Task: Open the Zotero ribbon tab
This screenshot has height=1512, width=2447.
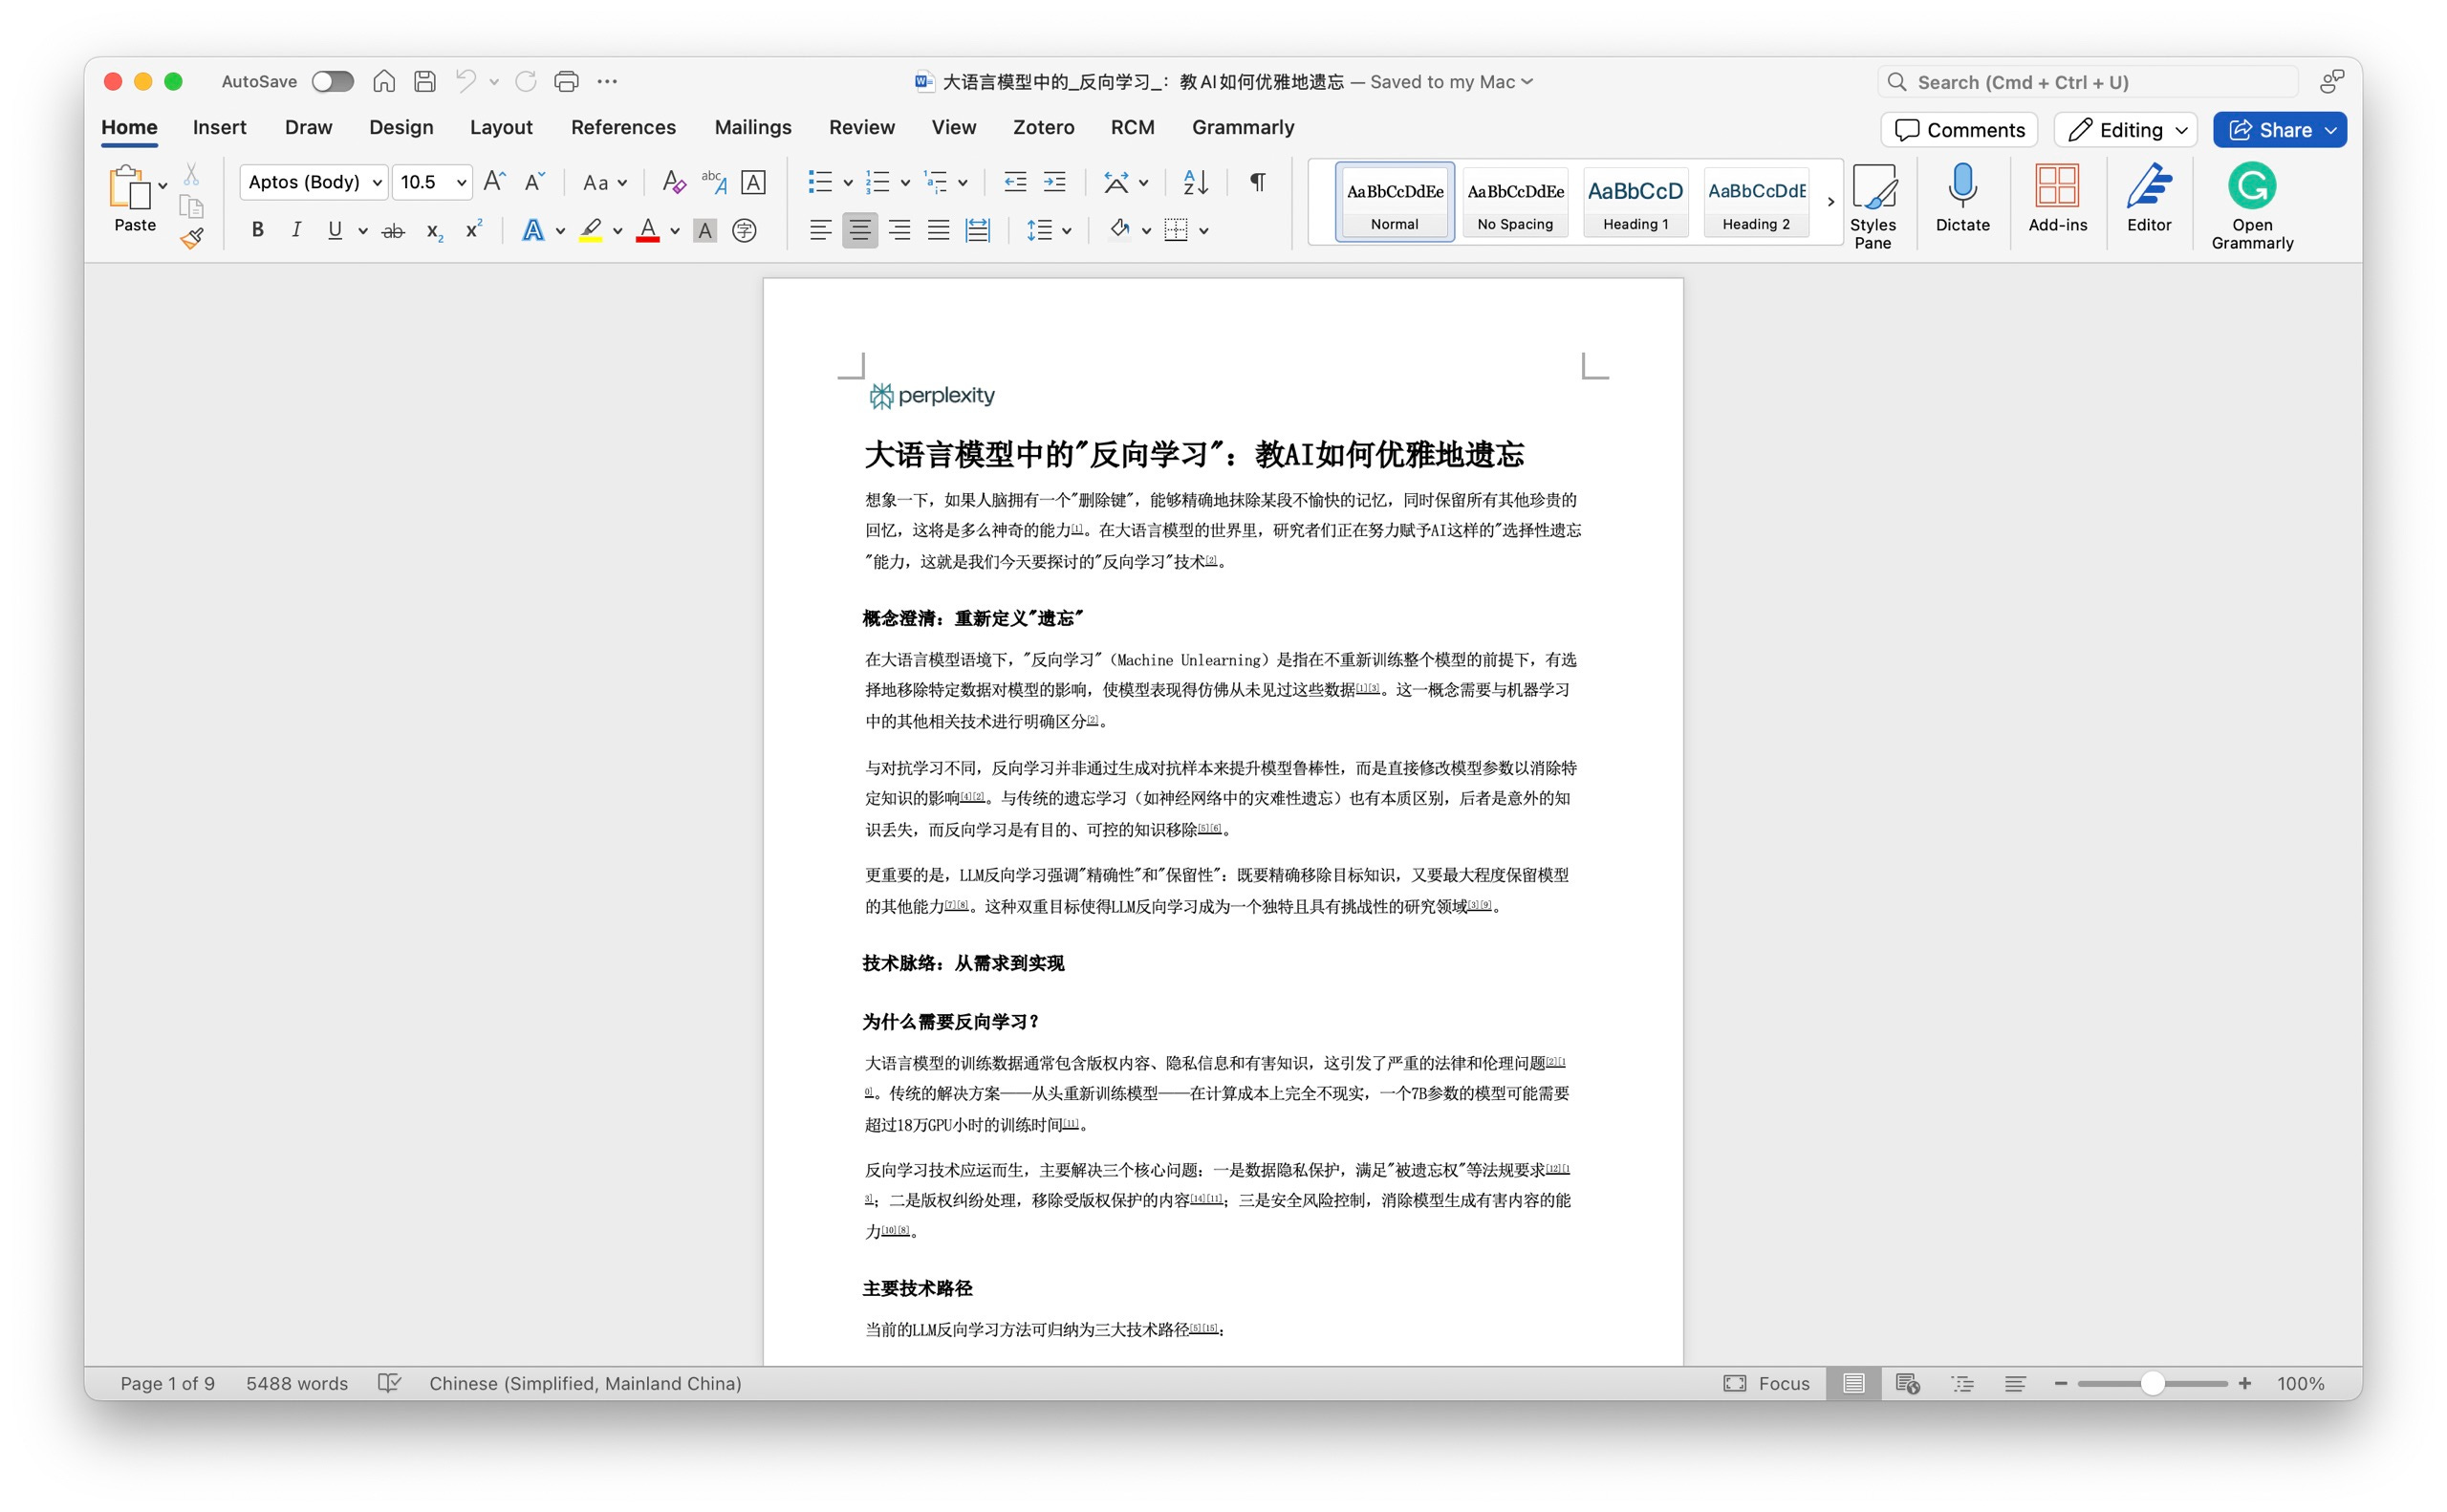Action: tap(1043, 127)
